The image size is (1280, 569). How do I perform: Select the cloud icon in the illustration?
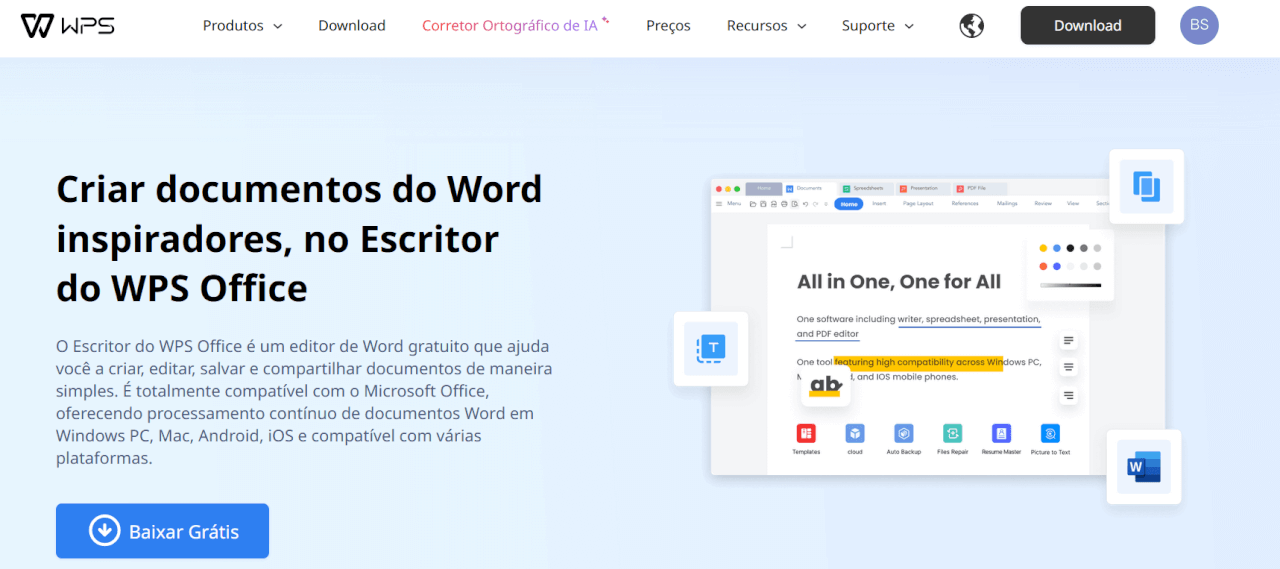pos(855,433)
